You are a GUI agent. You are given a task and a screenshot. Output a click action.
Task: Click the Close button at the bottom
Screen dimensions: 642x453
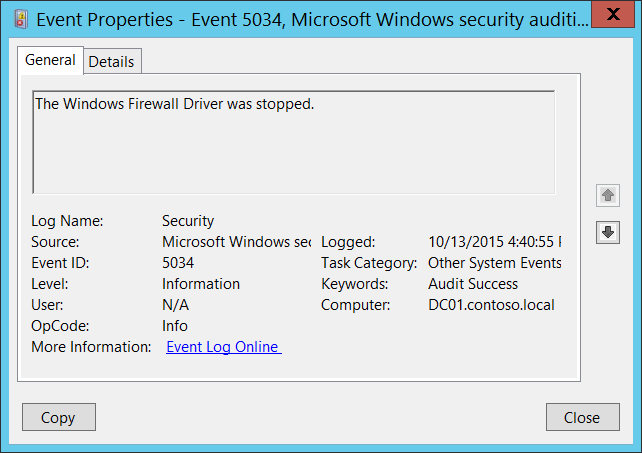click(x=581, y=417)
